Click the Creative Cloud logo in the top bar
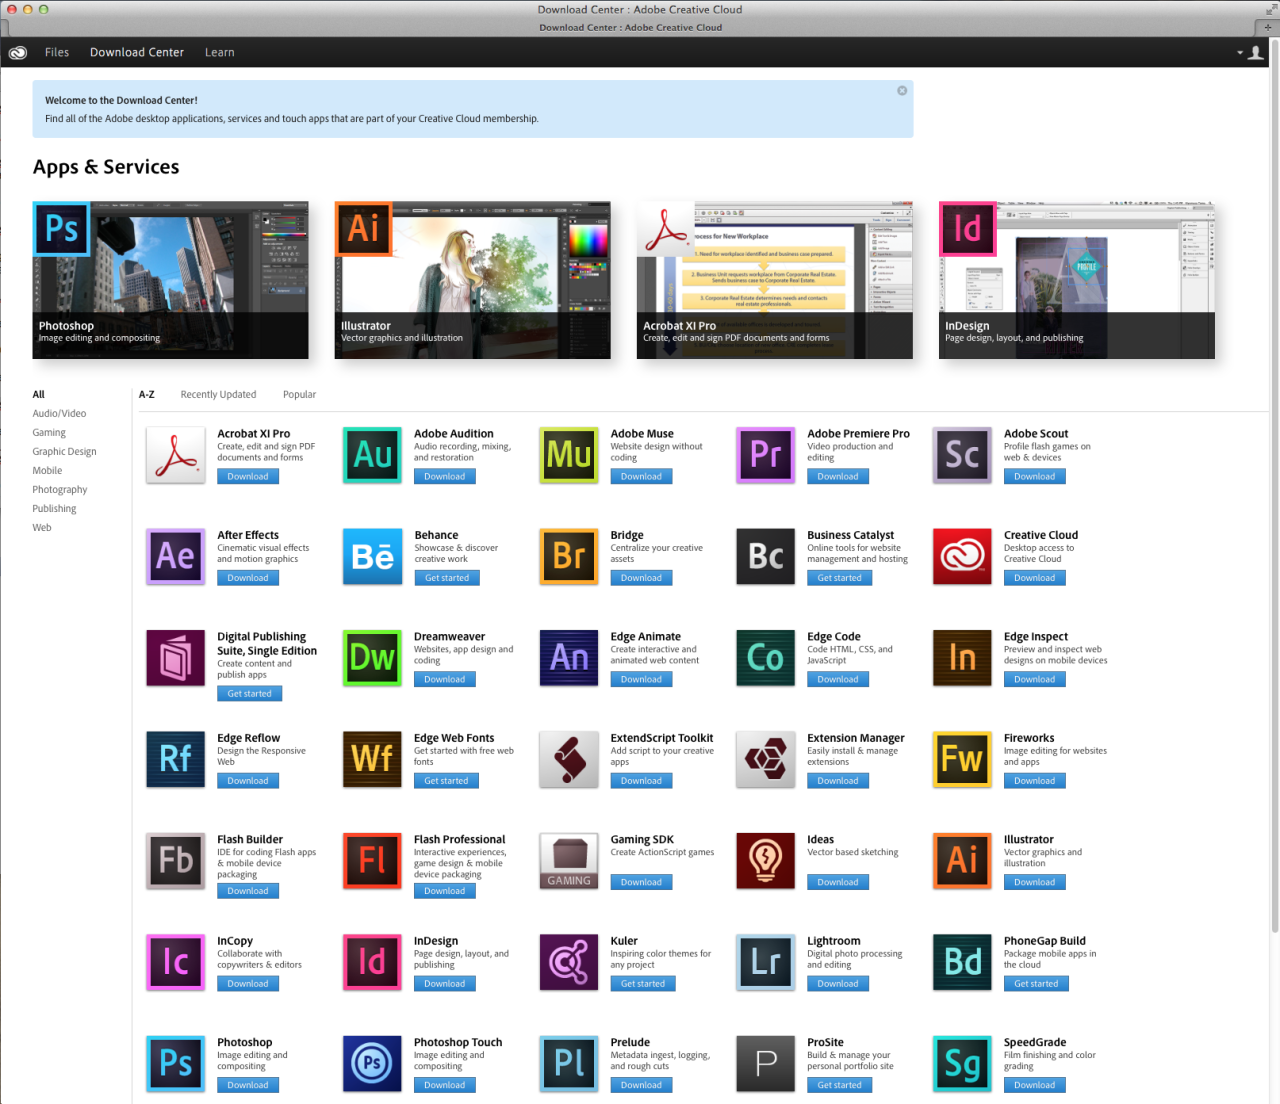1280x1104 pixels. (17, 52)
